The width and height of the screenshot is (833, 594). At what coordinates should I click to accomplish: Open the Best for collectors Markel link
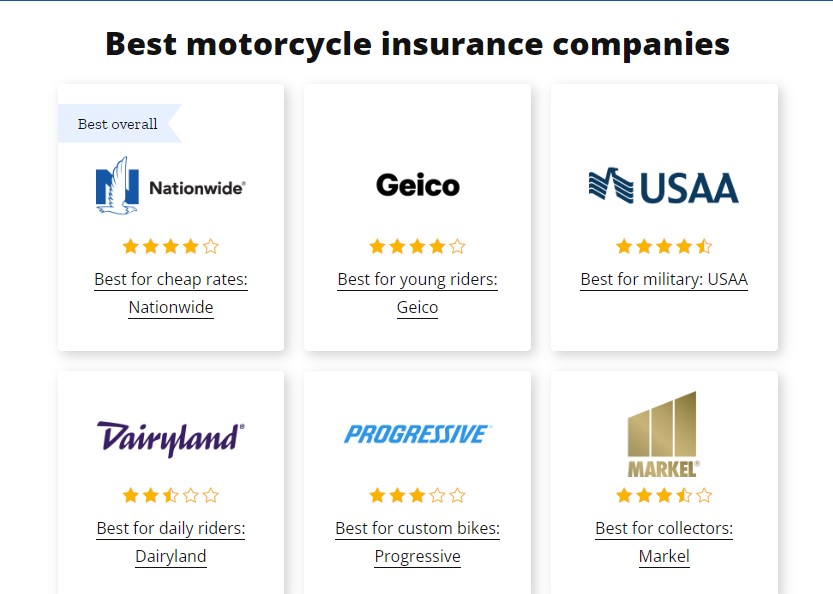[x=664, y=542]
